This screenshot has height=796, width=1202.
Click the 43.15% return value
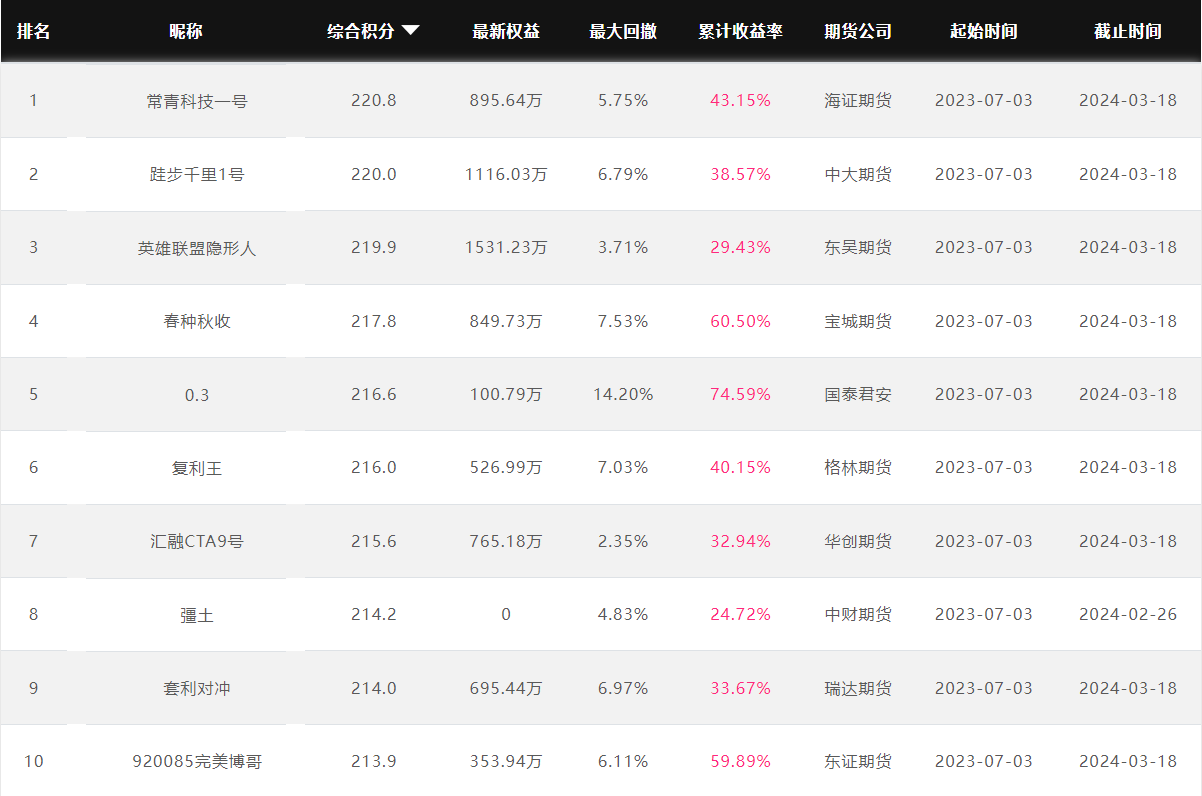pos(740,100)
